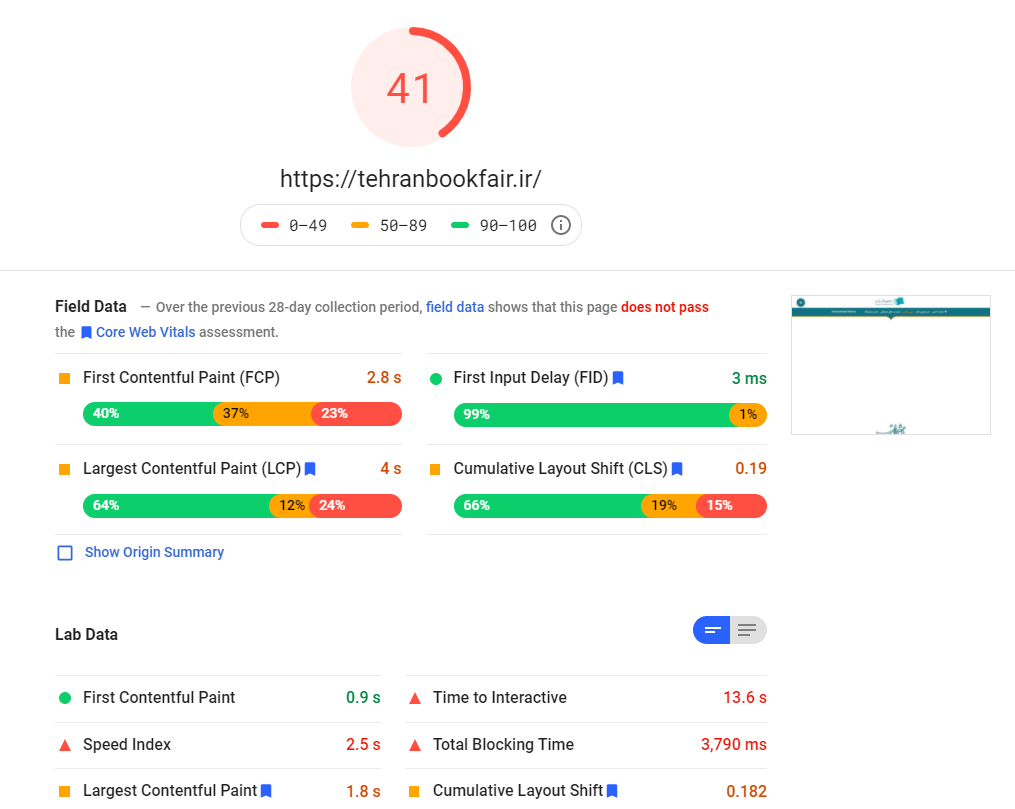
Task: Open the Core Web Vitals link
Action: 145,332
